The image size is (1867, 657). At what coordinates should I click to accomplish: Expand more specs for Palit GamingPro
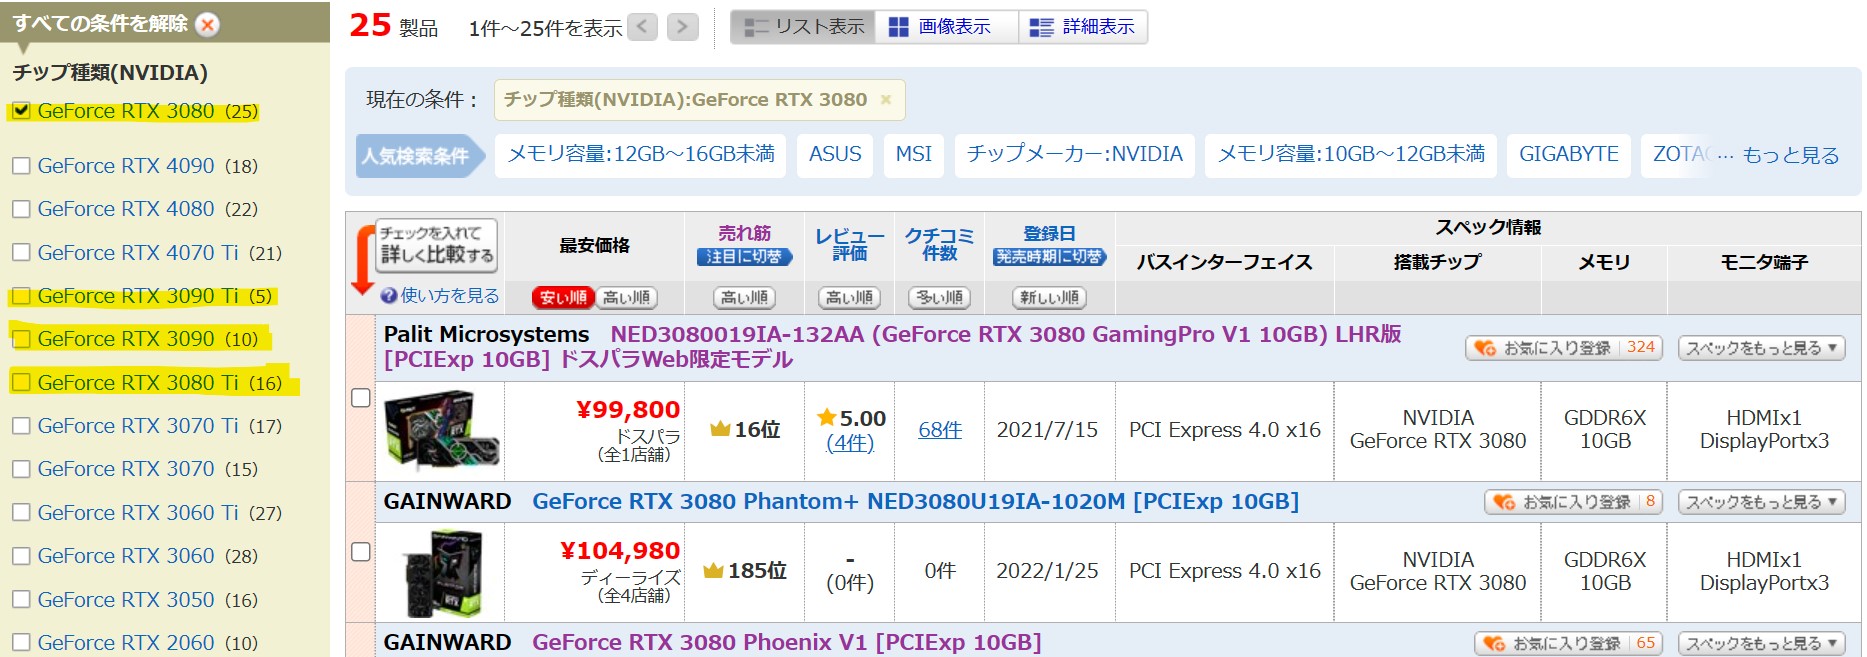[x=1761, y=348]
